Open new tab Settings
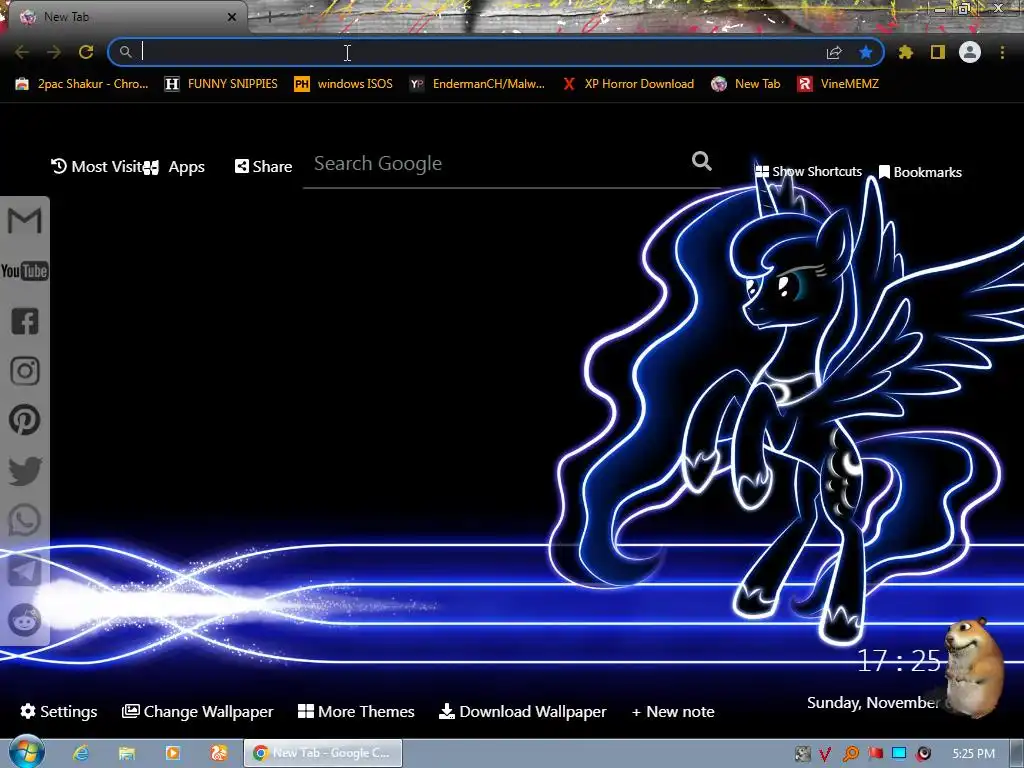The width and height of the screenshot is (1024, 768). pos(59,711)
